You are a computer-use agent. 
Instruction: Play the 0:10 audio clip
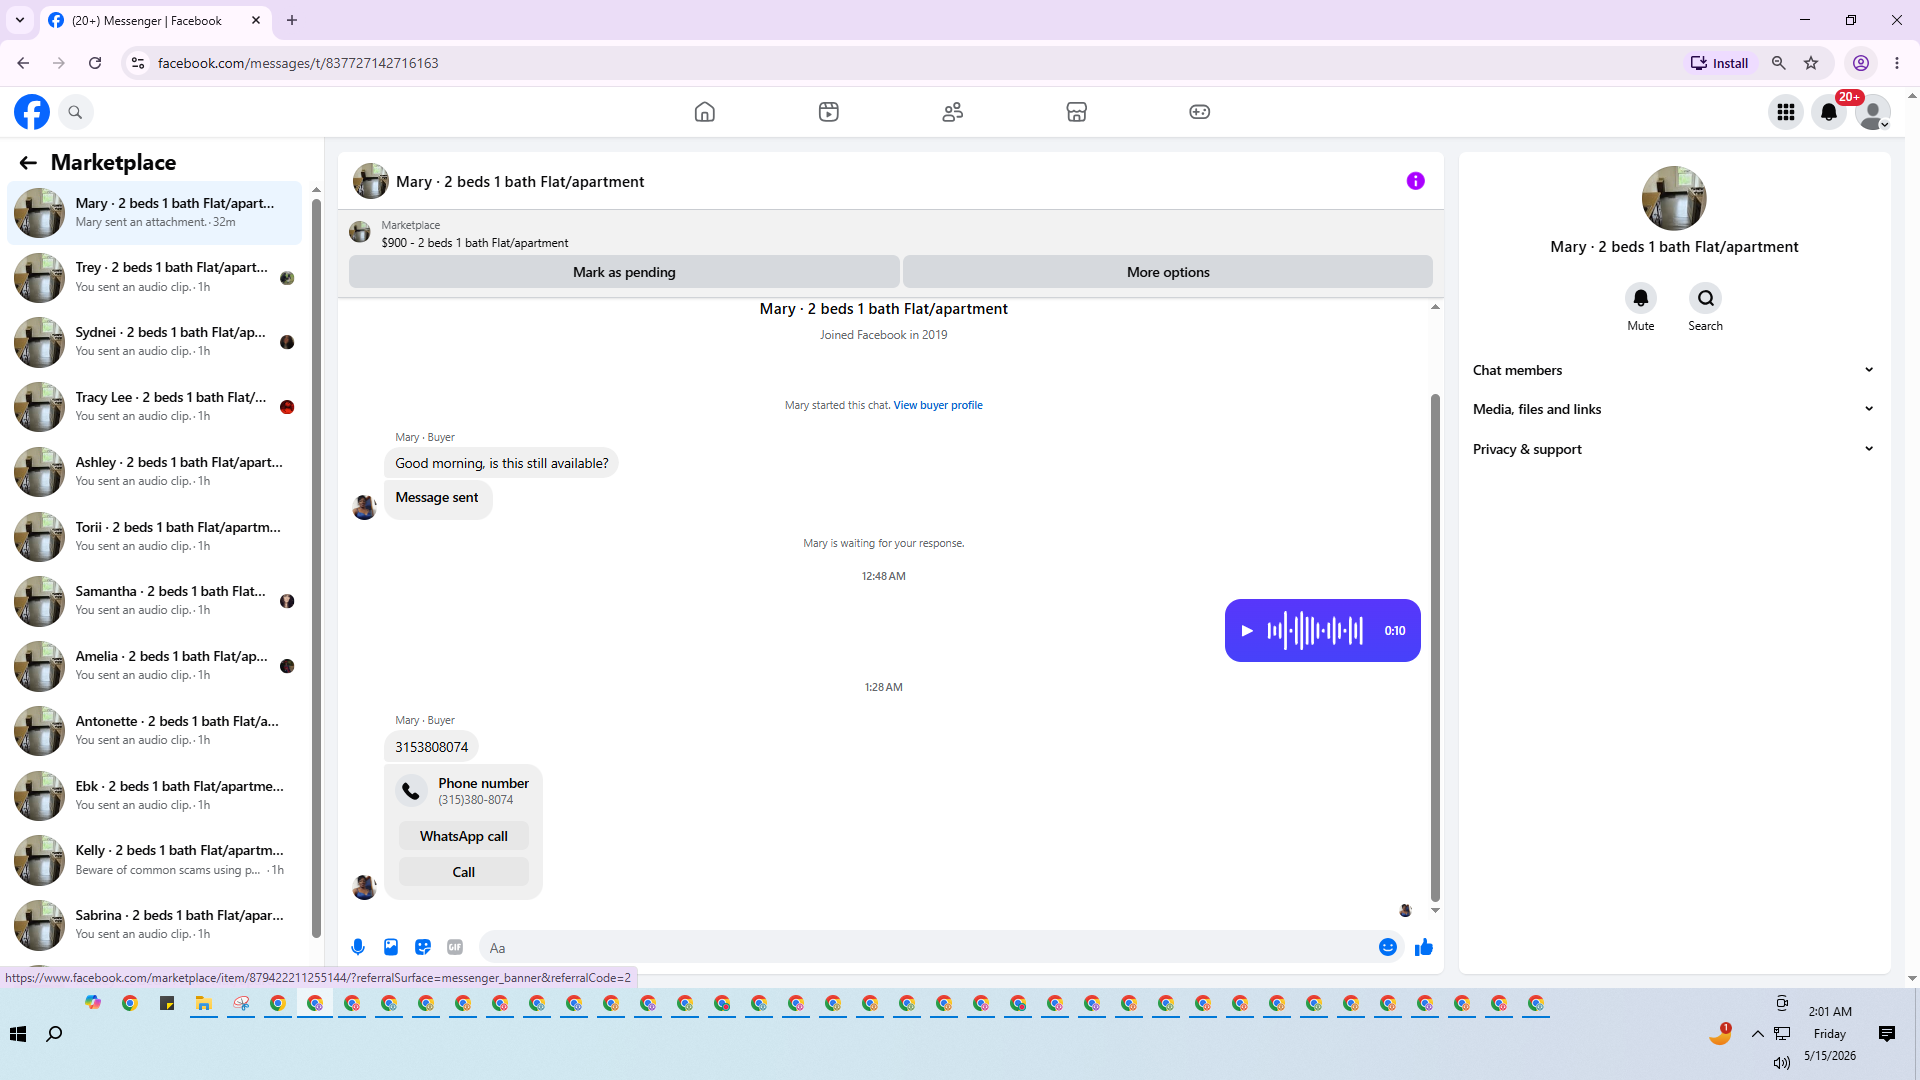[x=1247, y=631]
